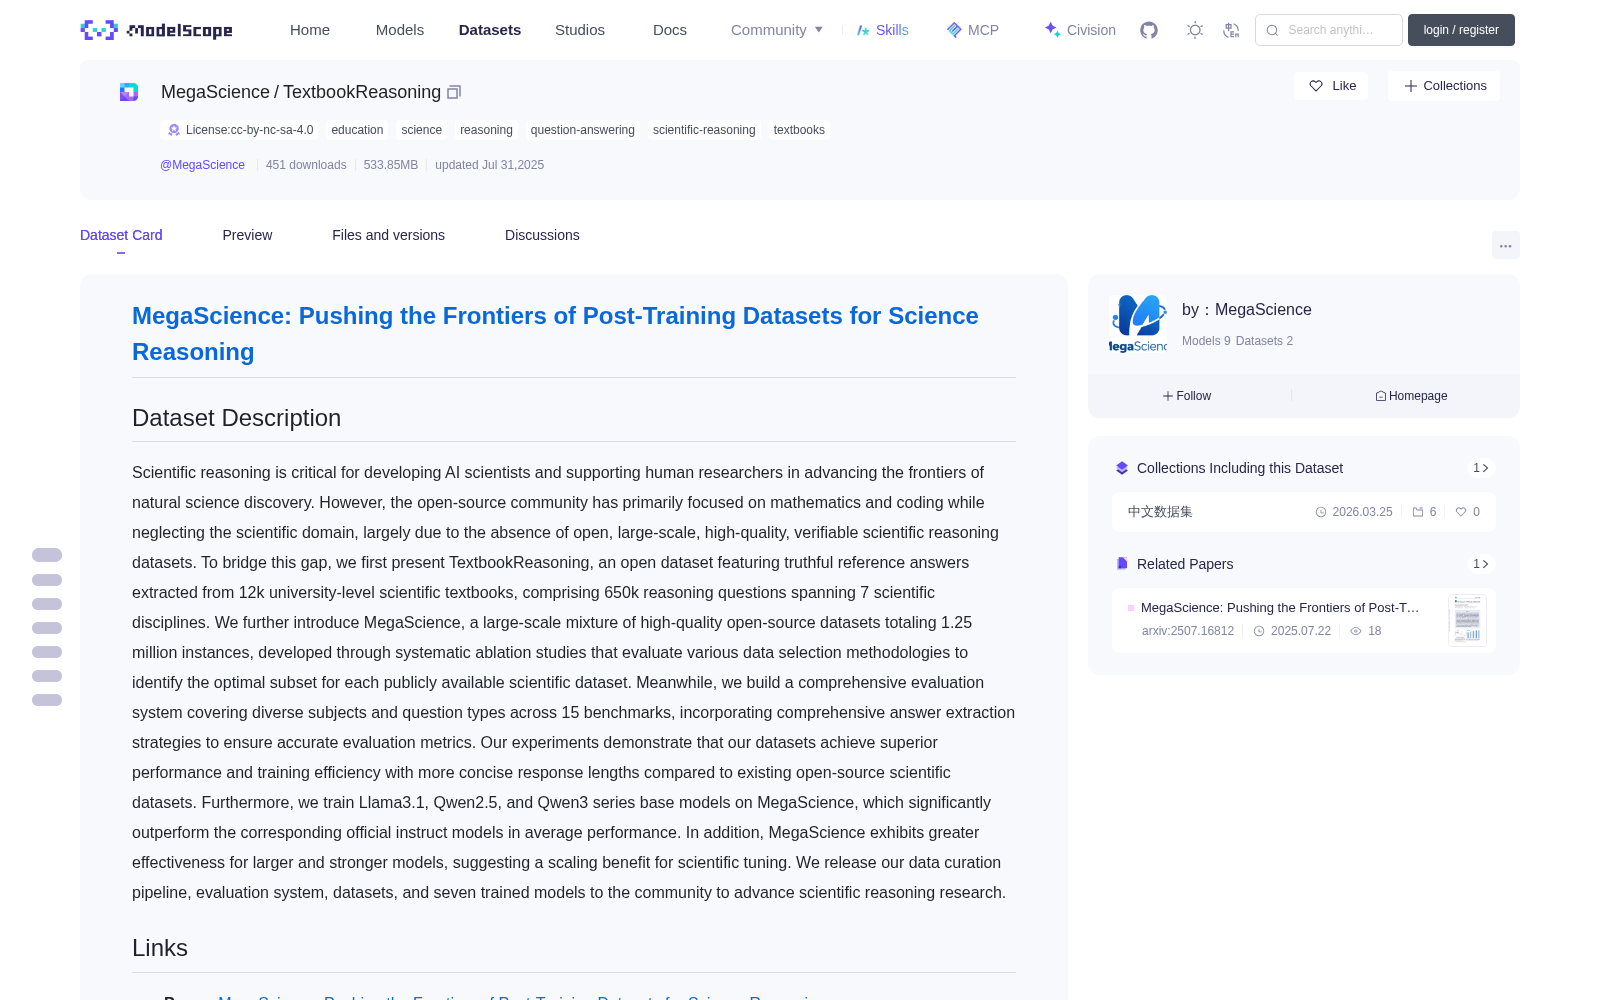The image size is (1600, 1000).
Task: Click the Models 9 count text
Action: [x=1206, y=341]
